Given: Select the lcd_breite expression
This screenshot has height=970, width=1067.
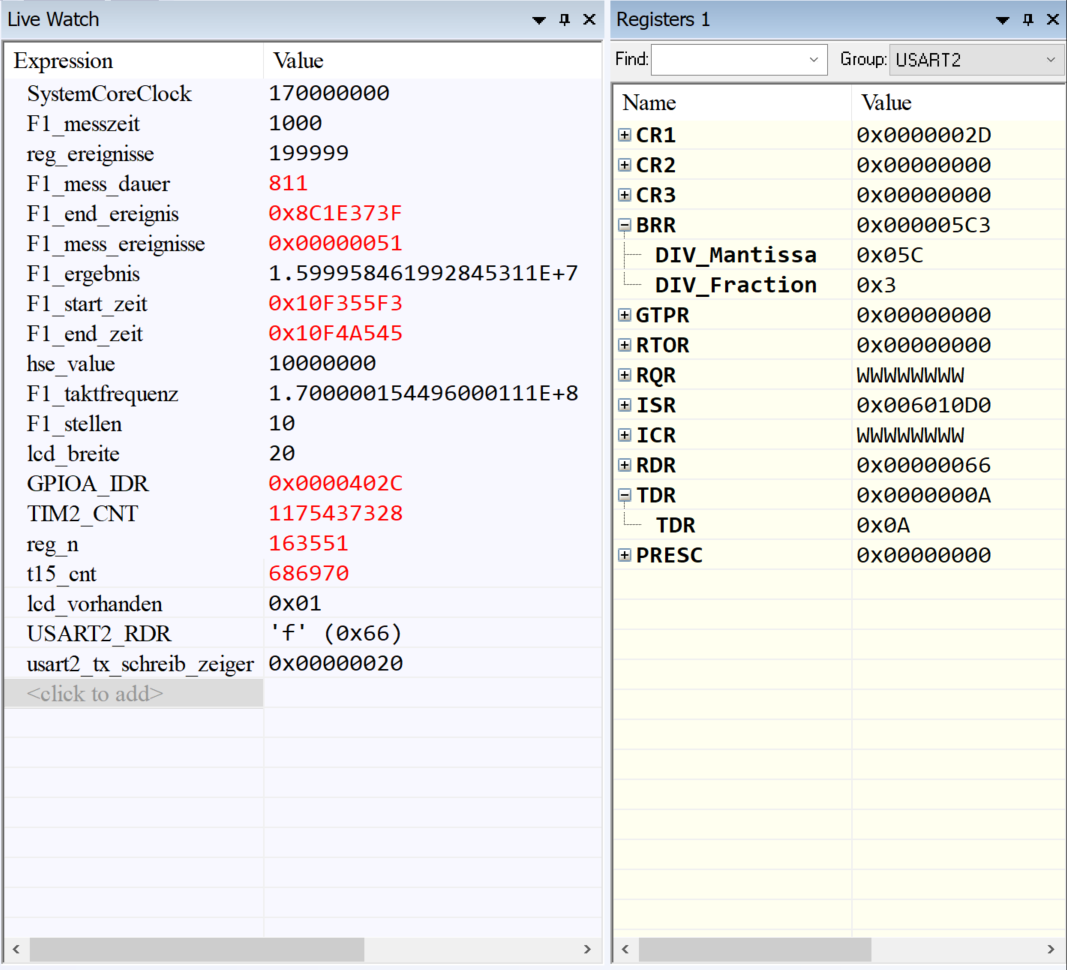Looking at the screenshot, I should point(73,453).
